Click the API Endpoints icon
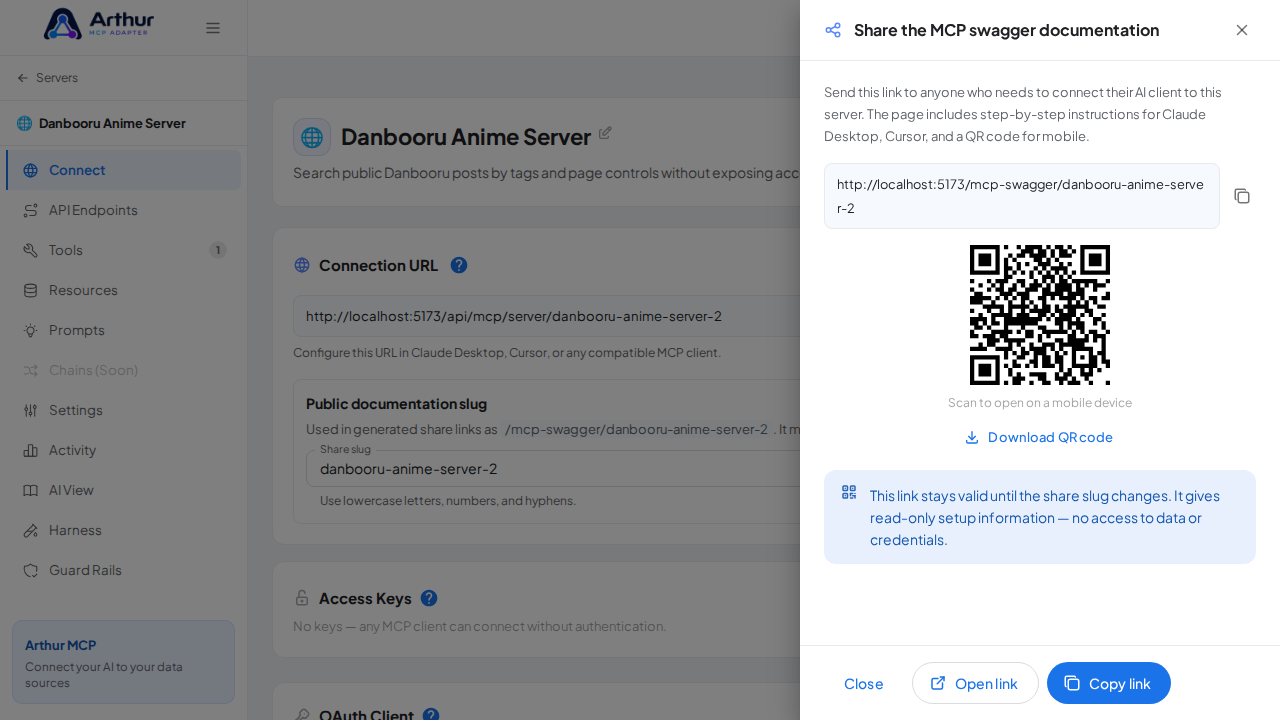Image resolution: width=1280 pixels, height=720 pixels. 31,210
